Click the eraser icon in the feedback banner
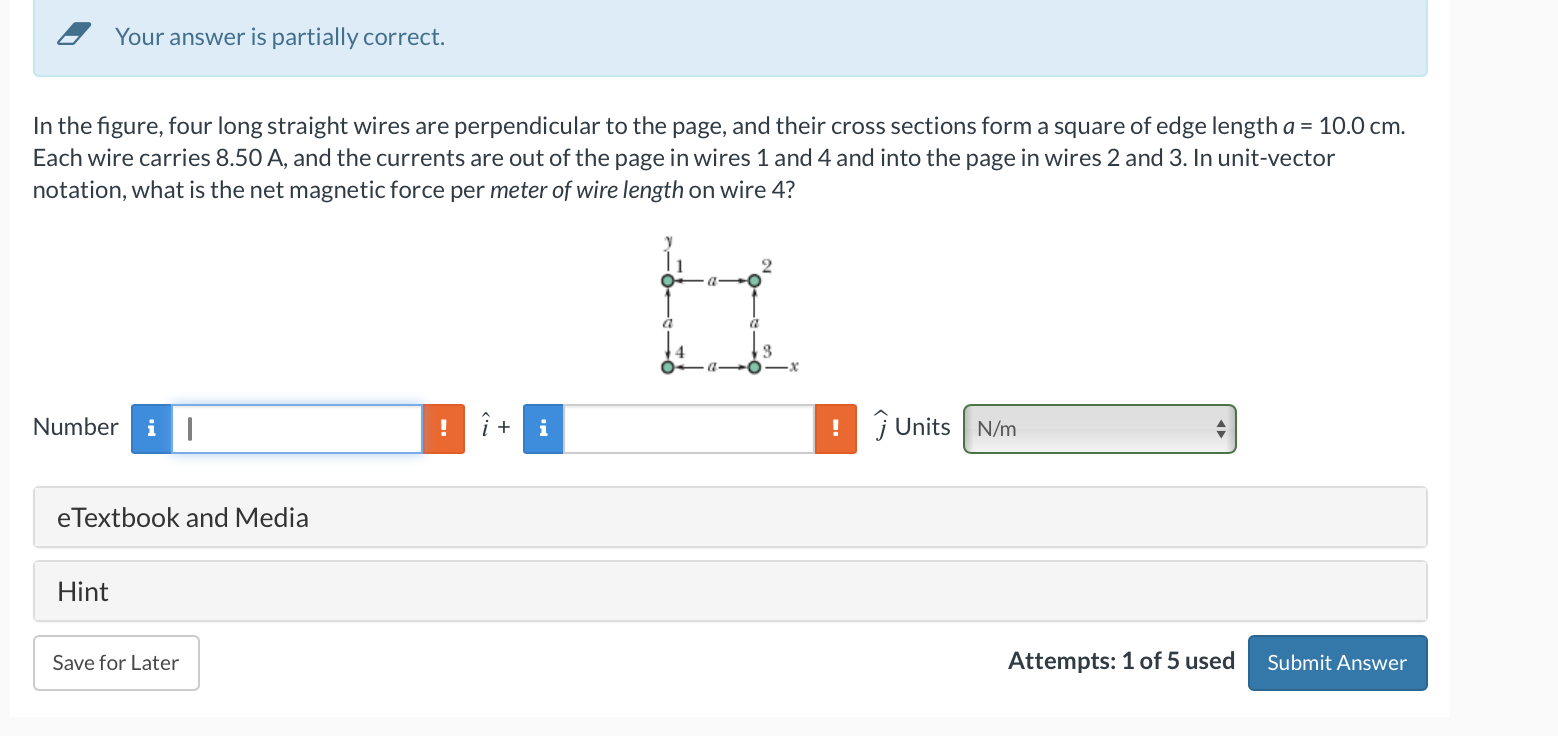1558x736 pixels. pos(74,34)
